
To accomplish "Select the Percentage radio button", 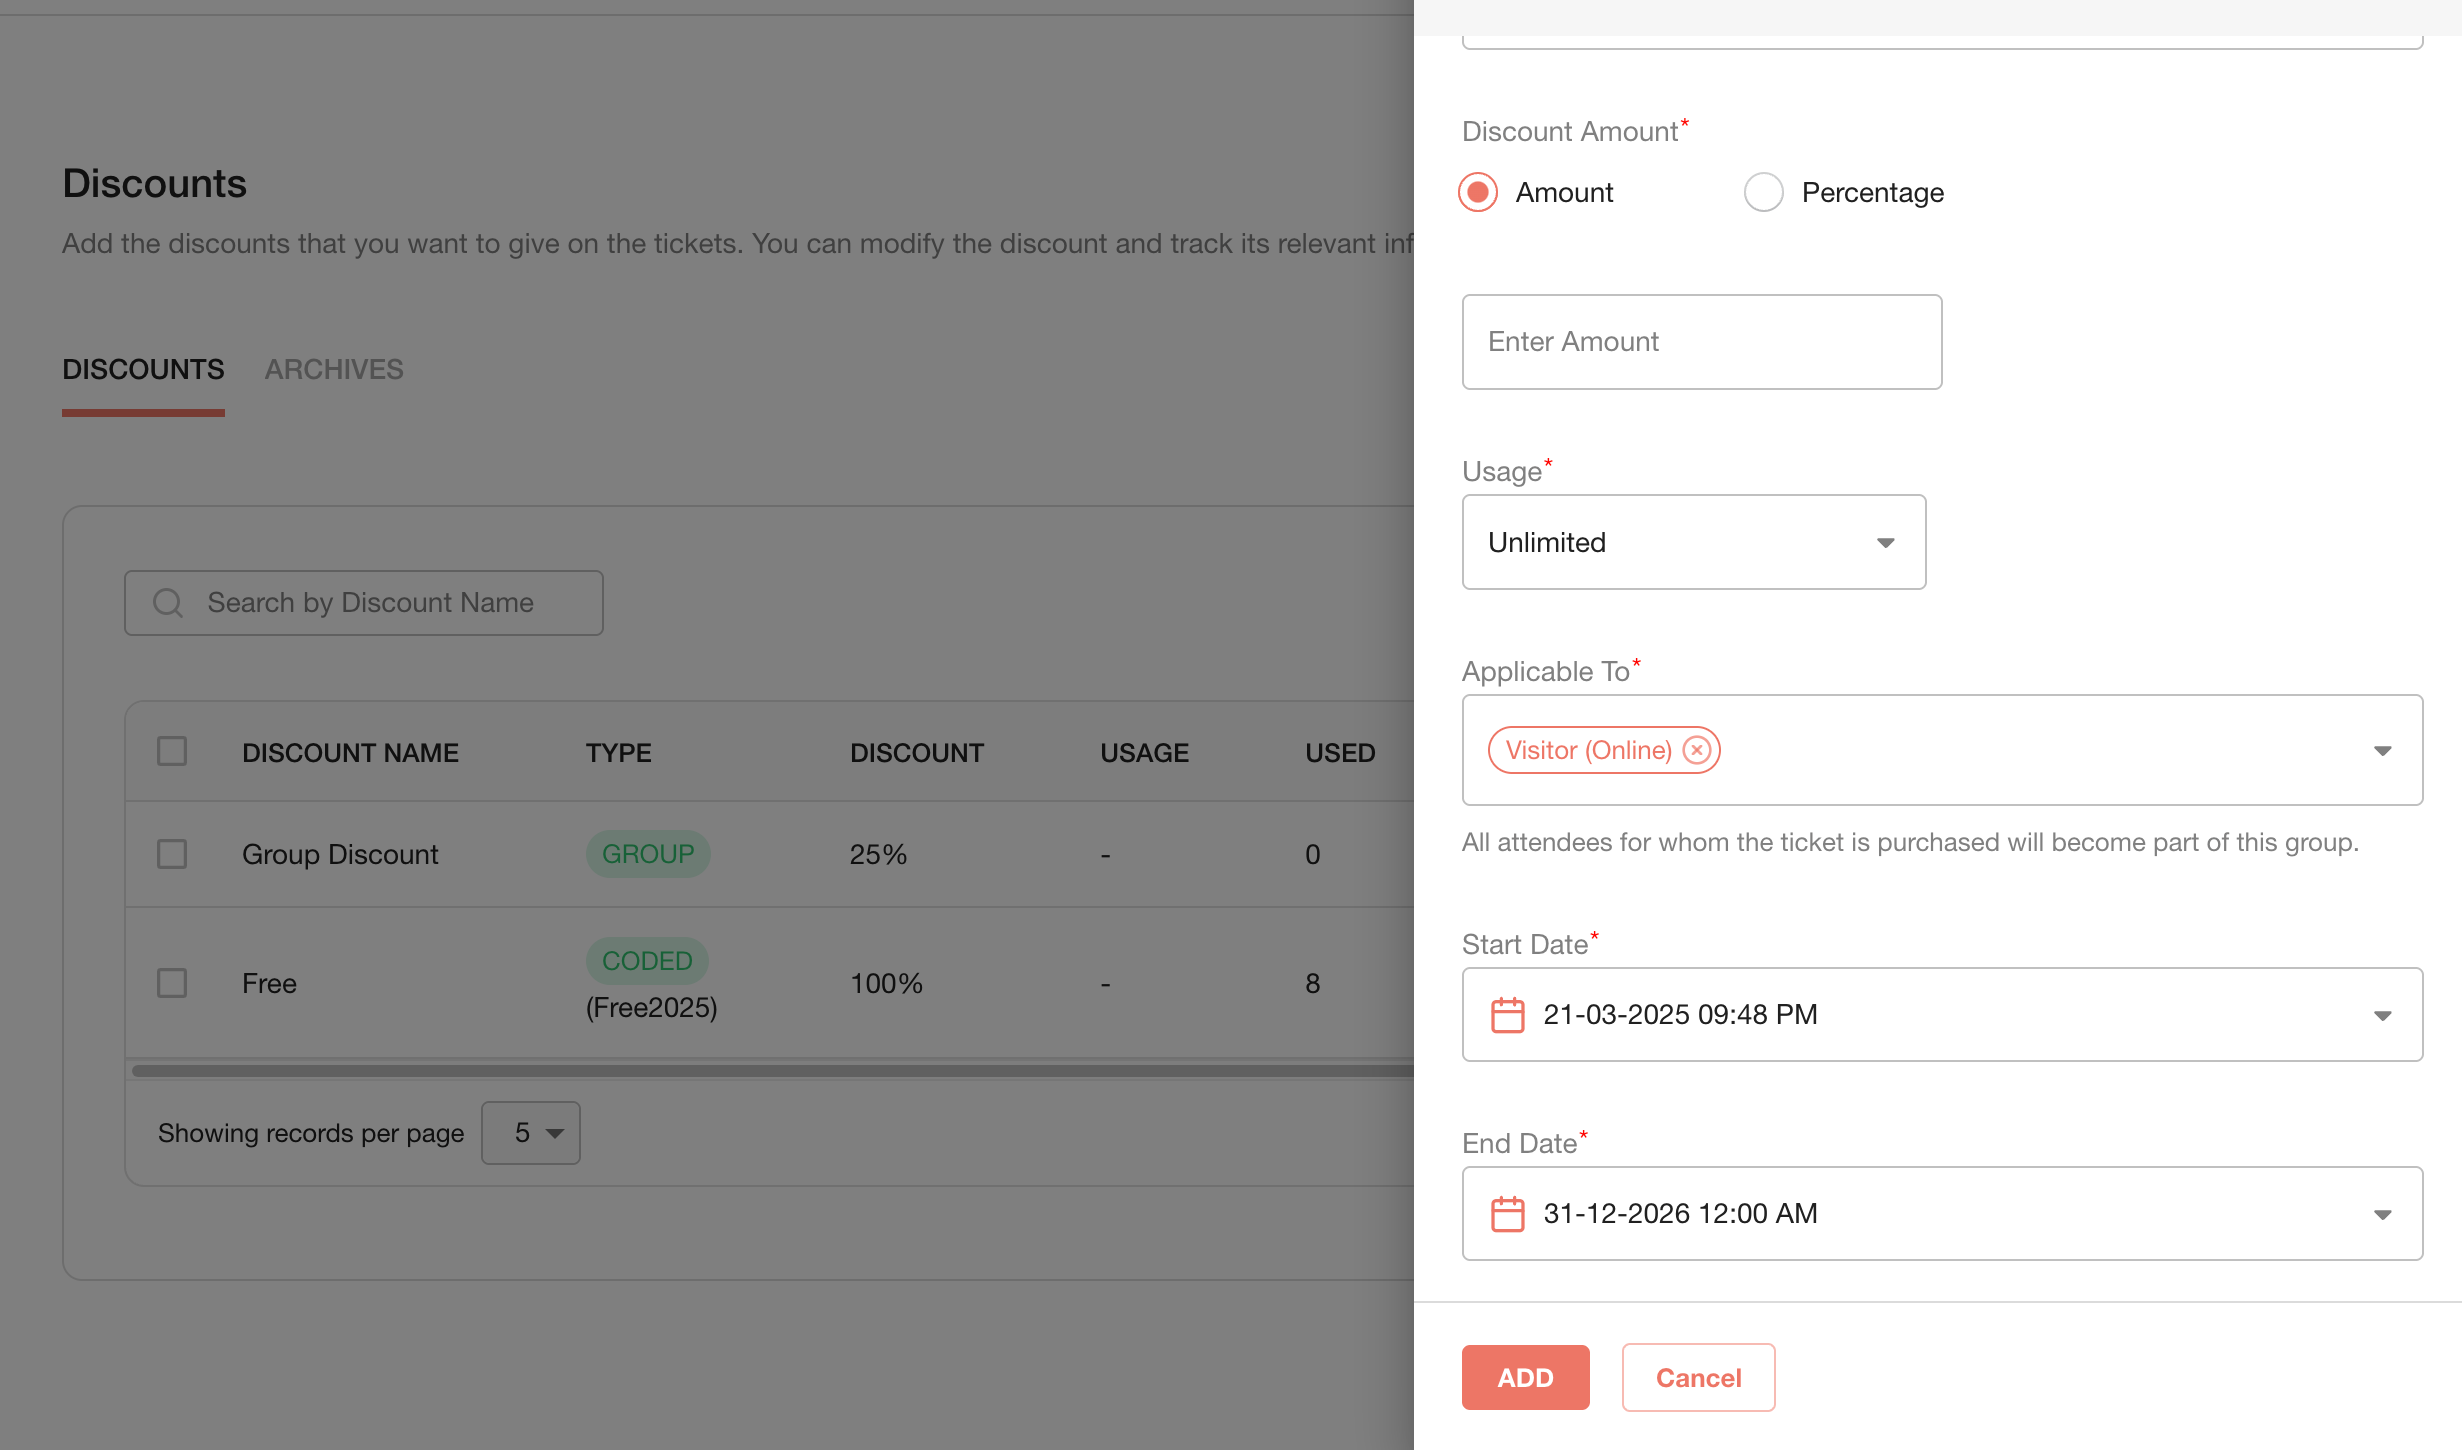I will 1763,192.
